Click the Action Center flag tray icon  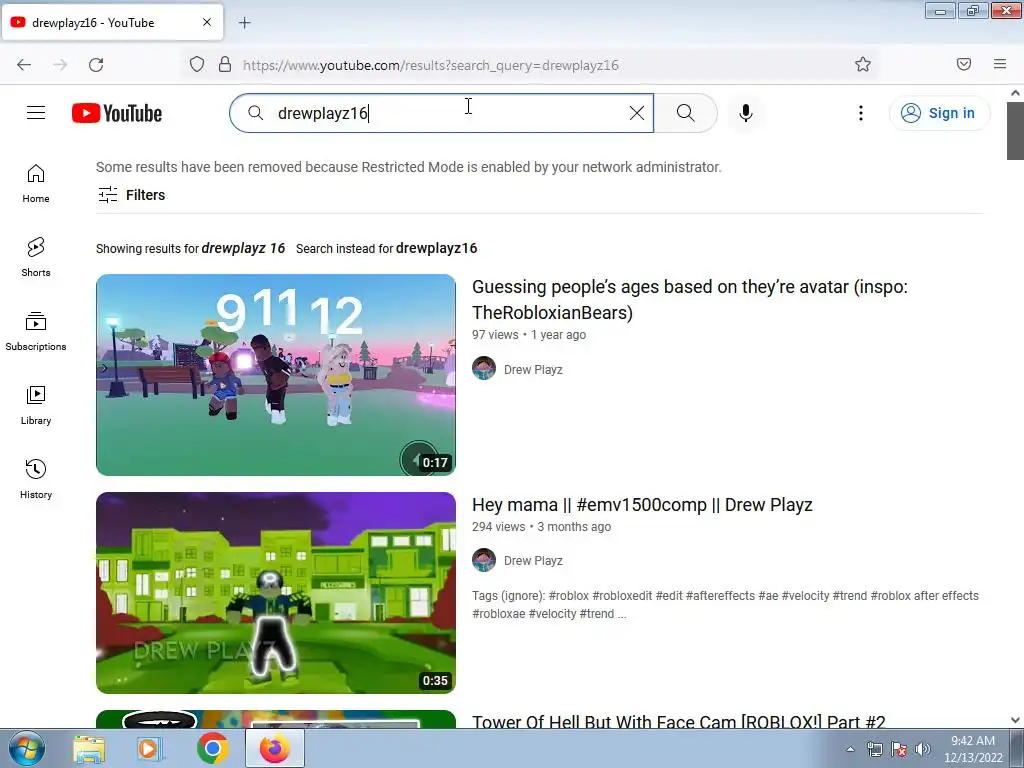click(899, 749)
